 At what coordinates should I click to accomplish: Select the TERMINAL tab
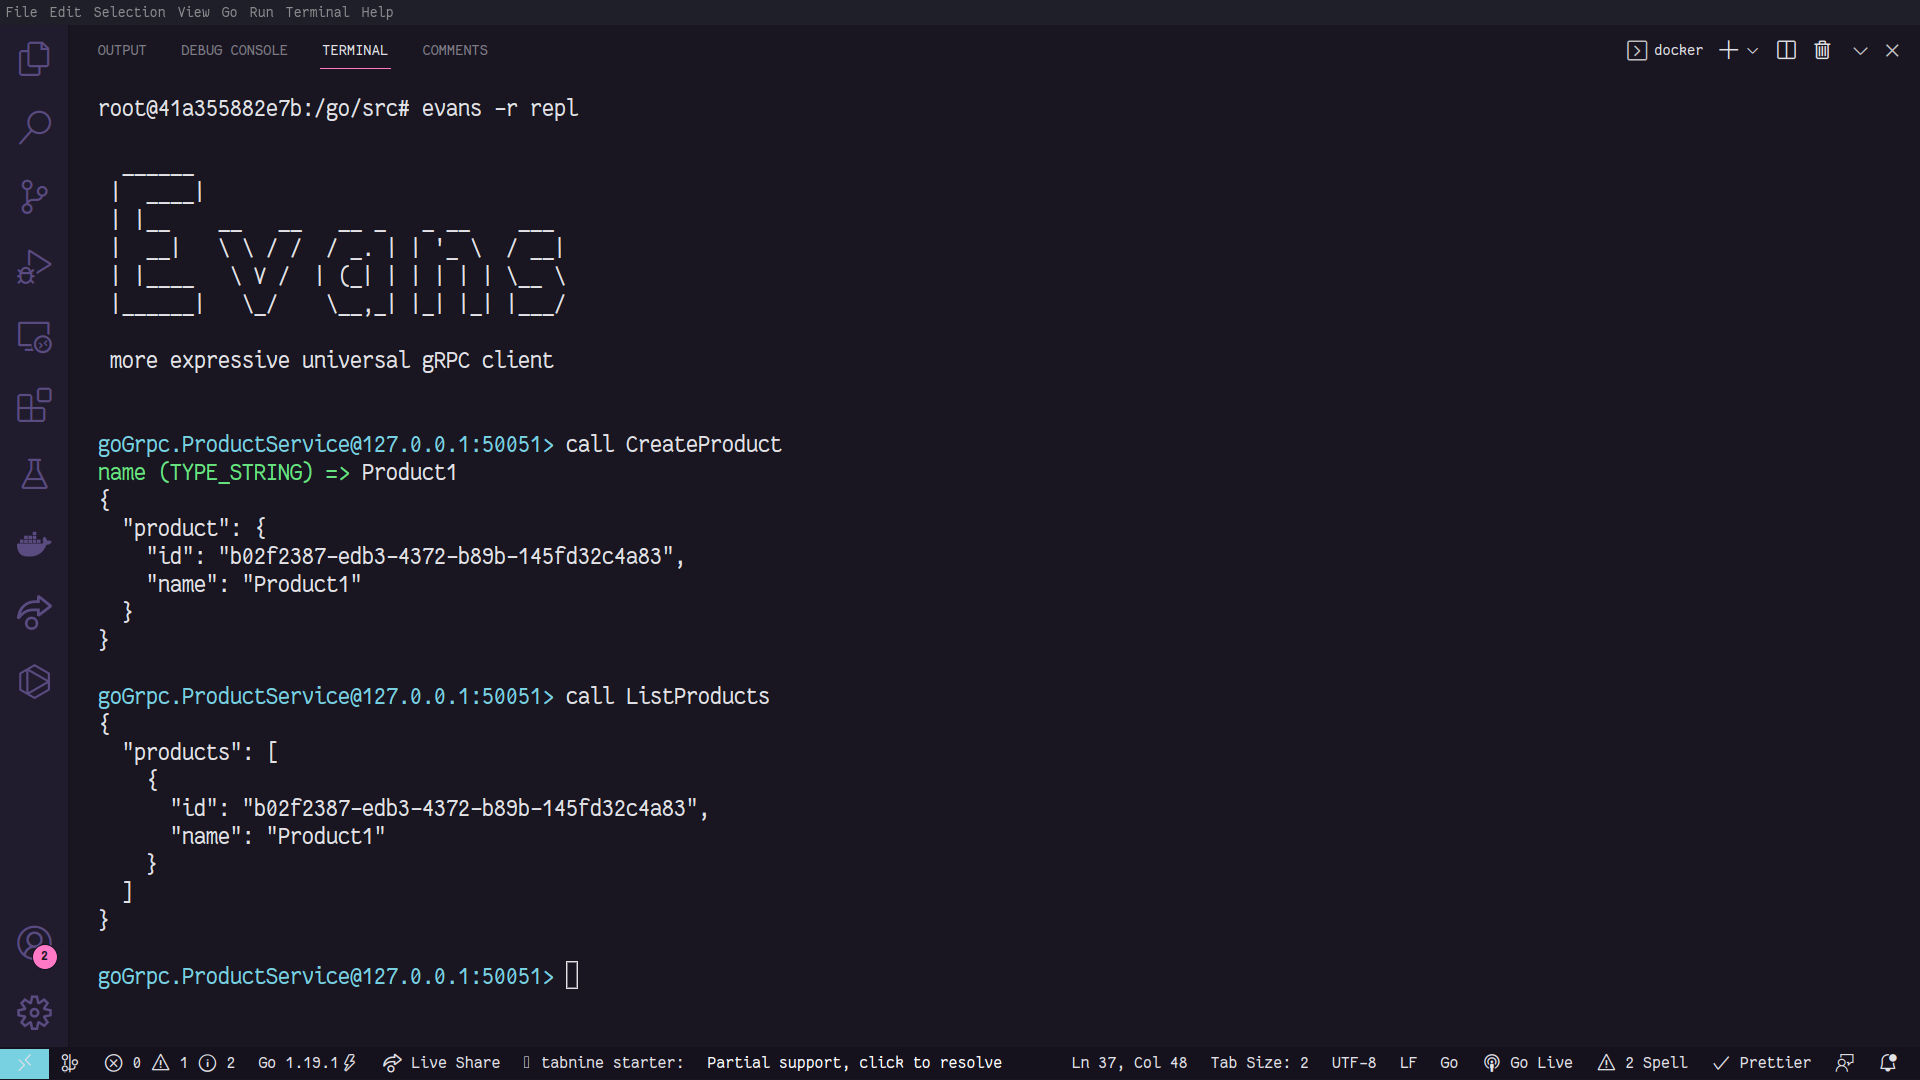click(x=355, y=50)
